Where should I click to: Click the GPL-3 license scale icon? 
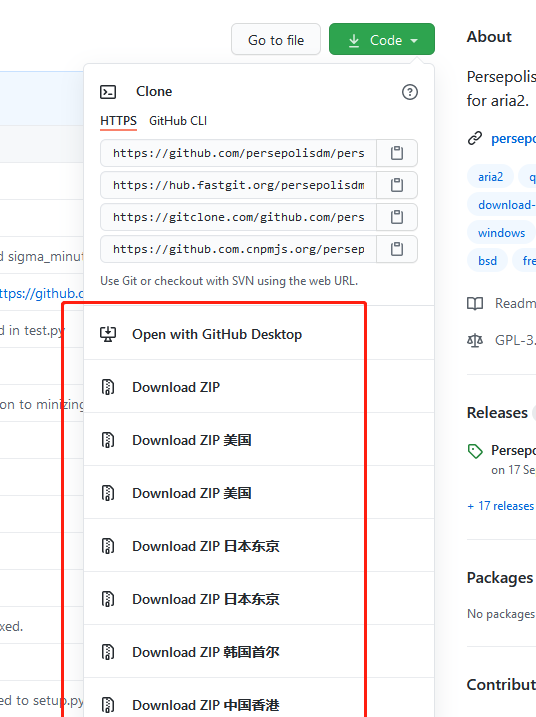(x=475, y=340)
